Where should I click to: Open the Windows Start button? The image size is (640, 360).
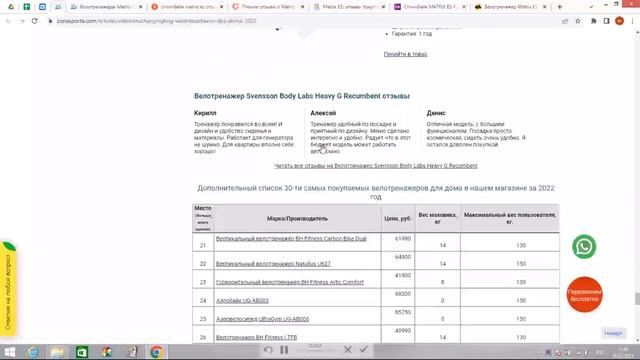coord(10,352)
